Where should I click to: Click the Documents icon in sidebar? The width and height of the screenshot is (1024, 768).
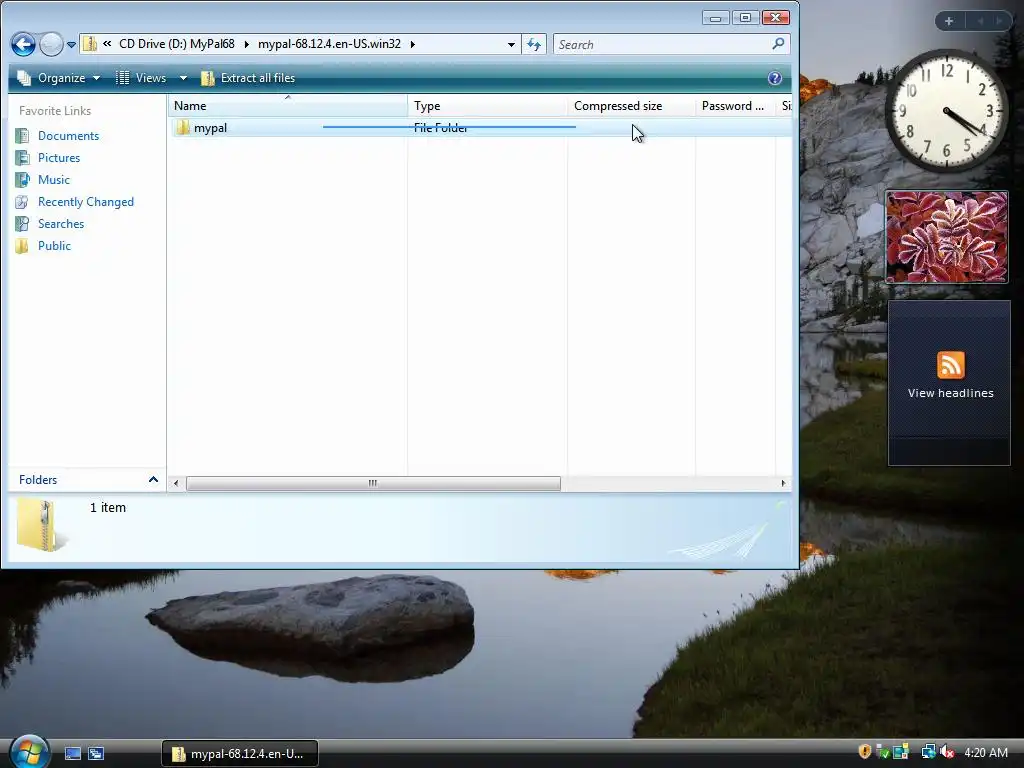(x=22, y=136)
